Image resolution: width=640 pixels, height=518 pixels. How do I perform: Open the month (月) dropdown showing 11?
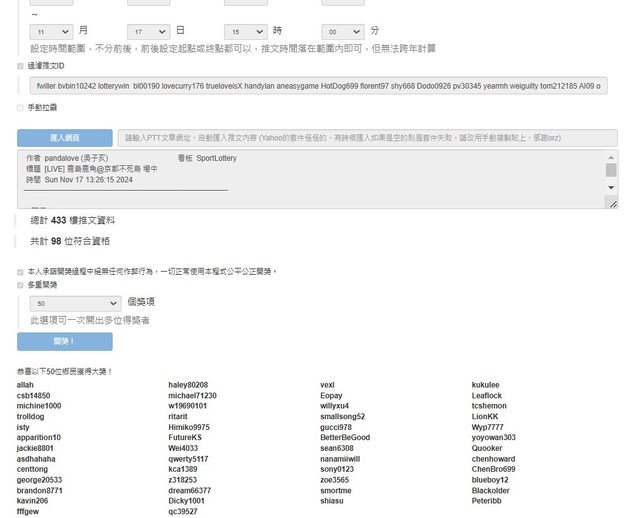click(x=51, y=32)
